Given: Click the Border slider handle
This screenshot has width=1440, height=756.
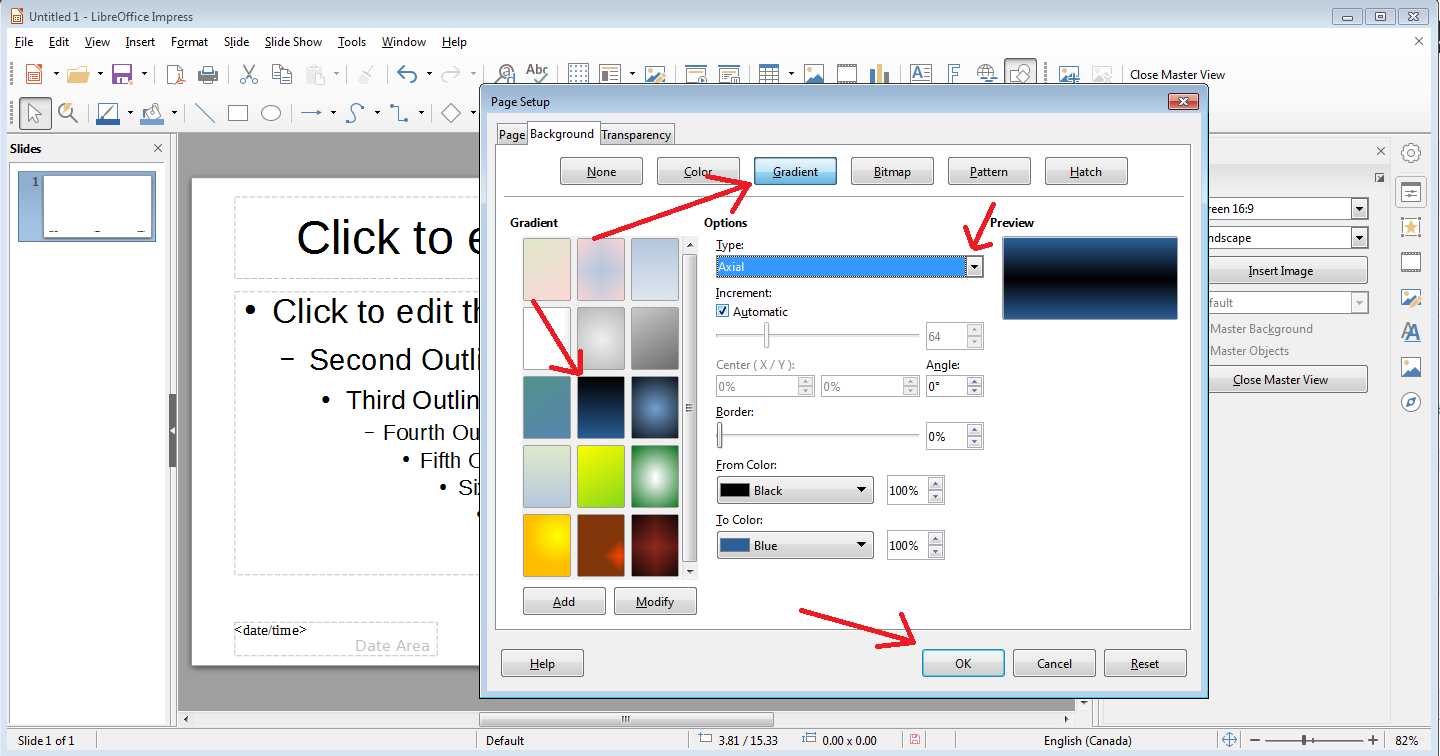Looking at the screenshot, I should coord(719,435).
